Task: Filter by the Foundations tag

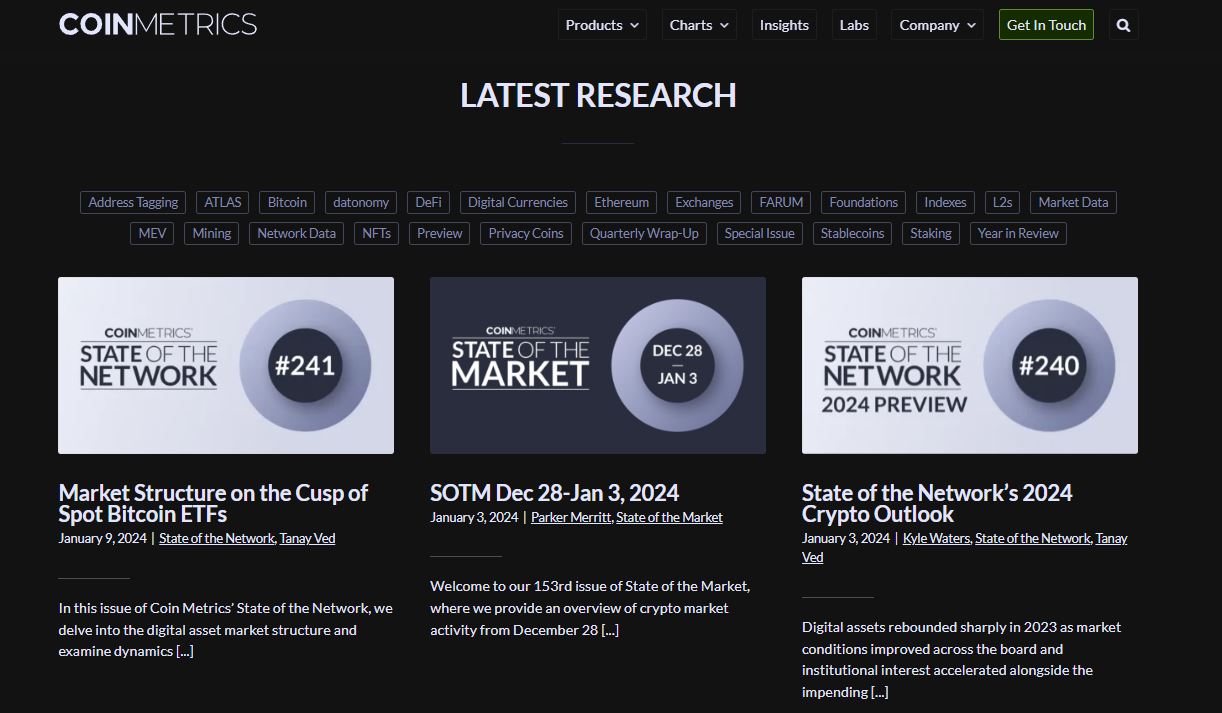Action: (864, 202)
